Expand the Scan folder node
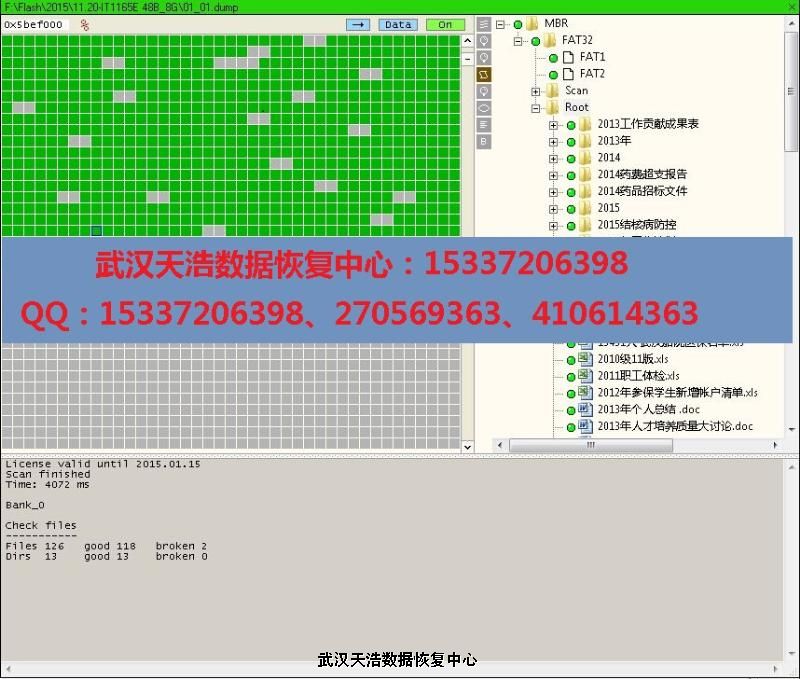 point(536,91)
